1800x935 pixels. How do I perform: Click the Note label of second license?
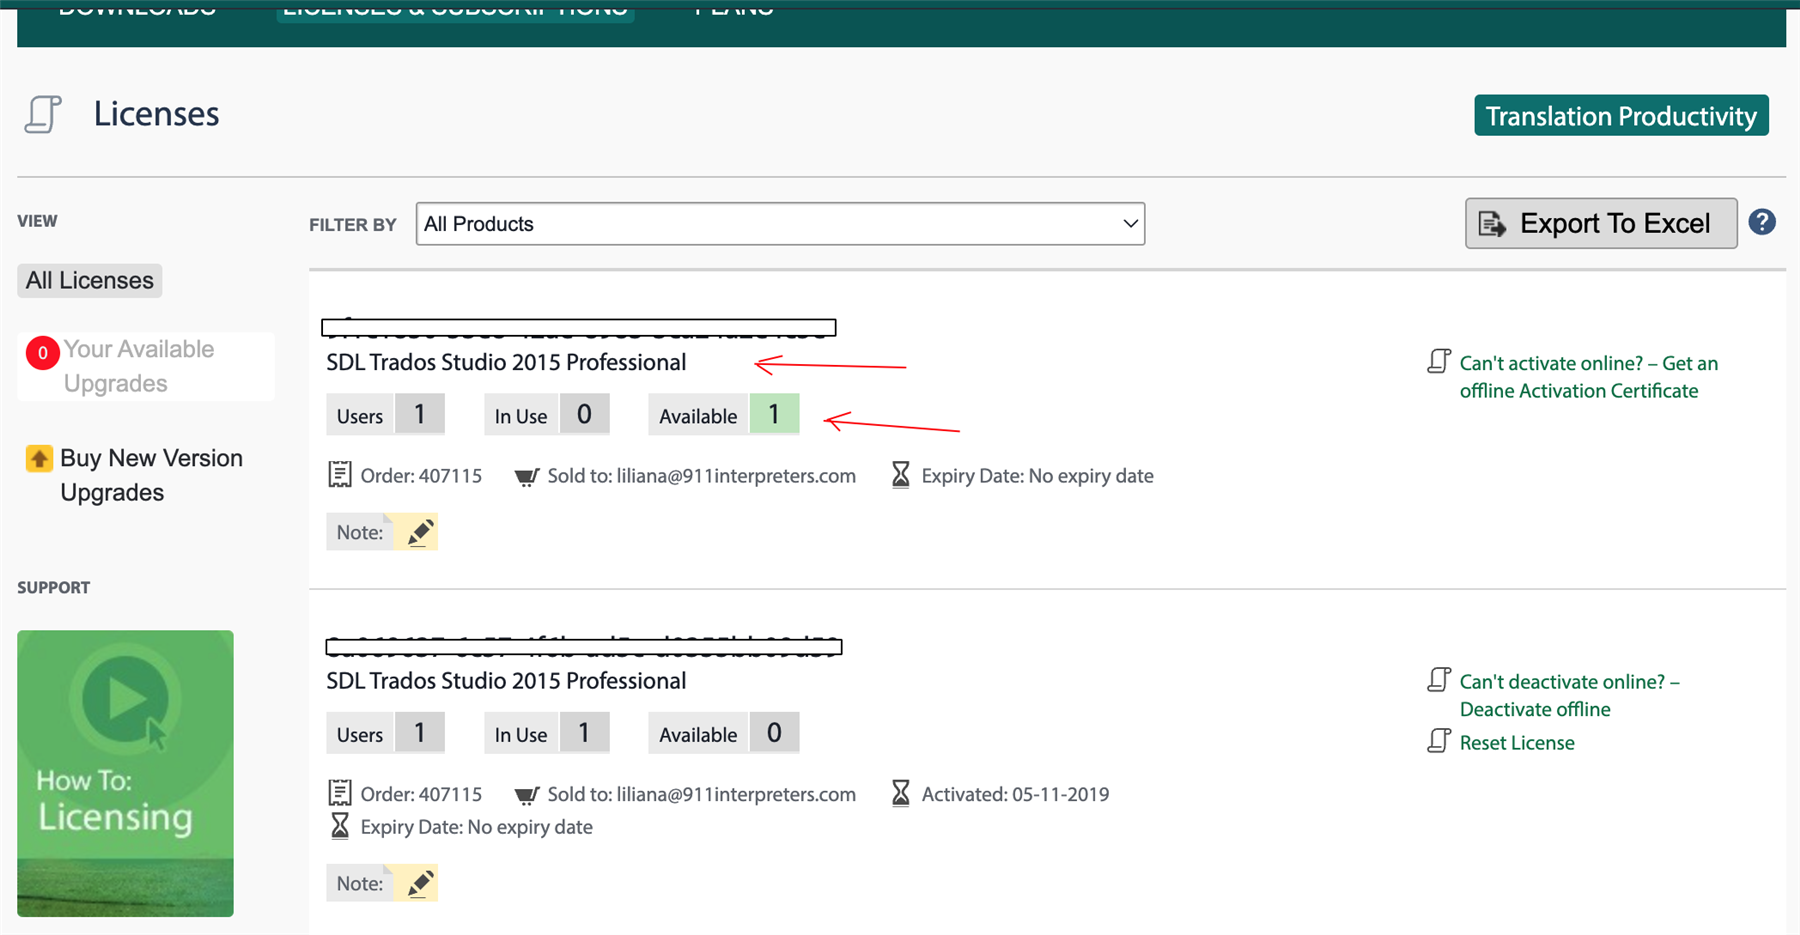[360, 883]
